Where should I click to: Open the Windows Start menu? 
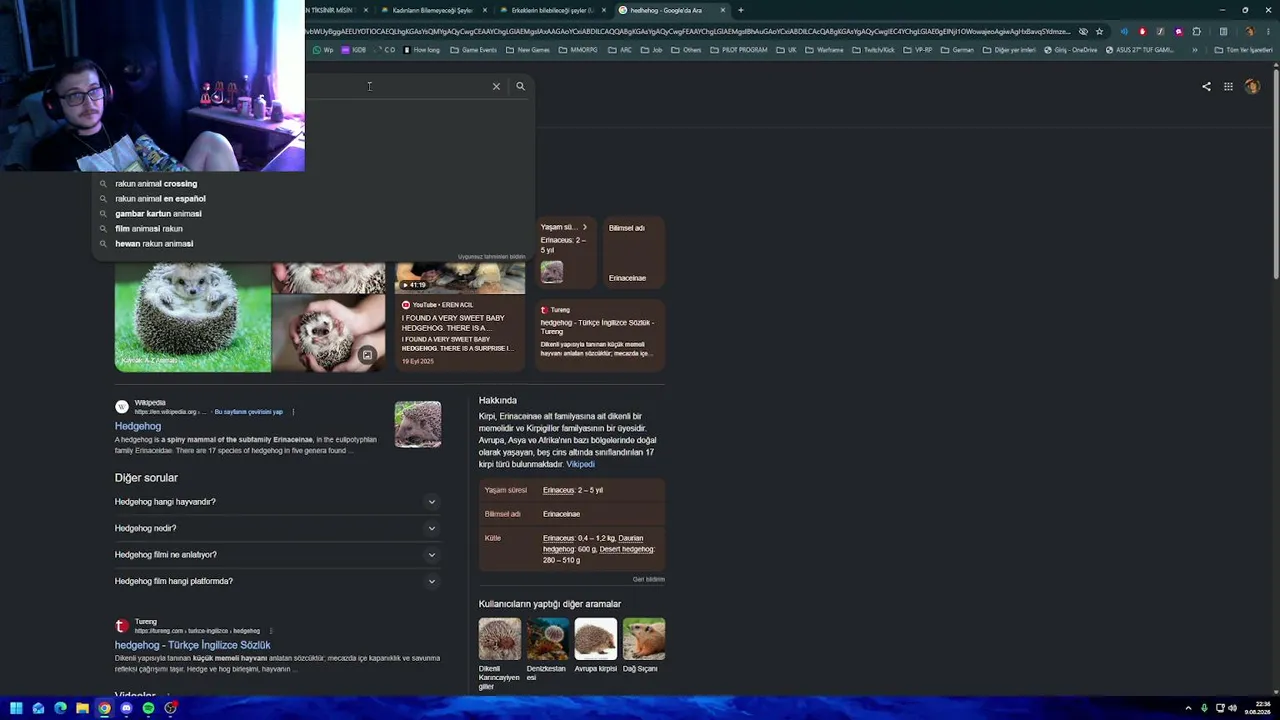click(x=16, y=708)
